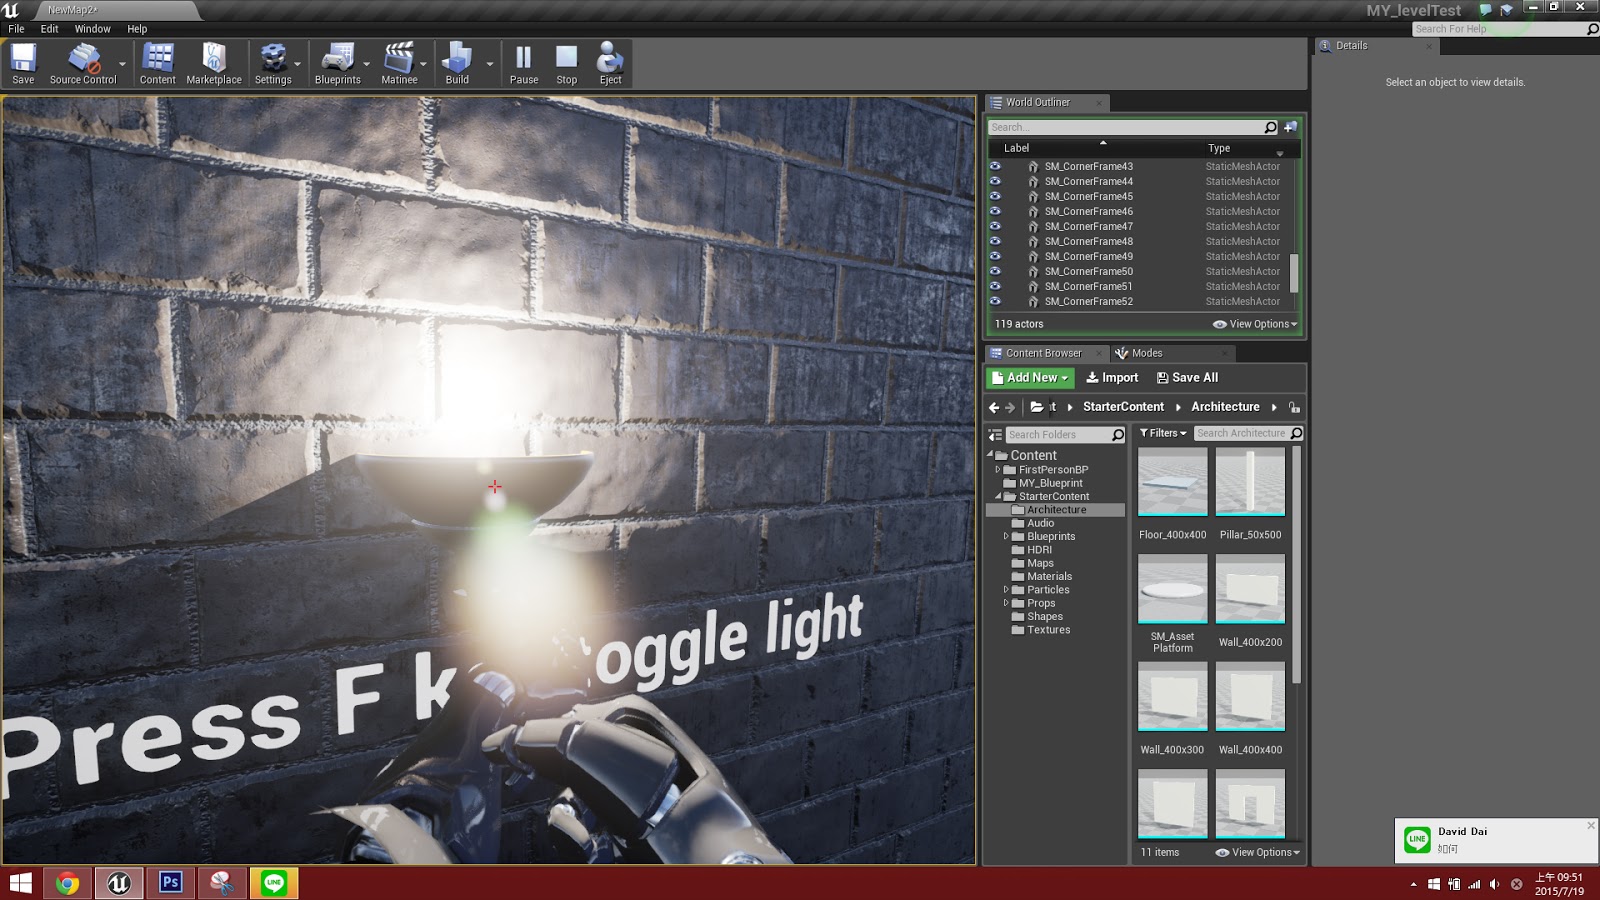Switch to the Modes tab

tap(1145, 353)
